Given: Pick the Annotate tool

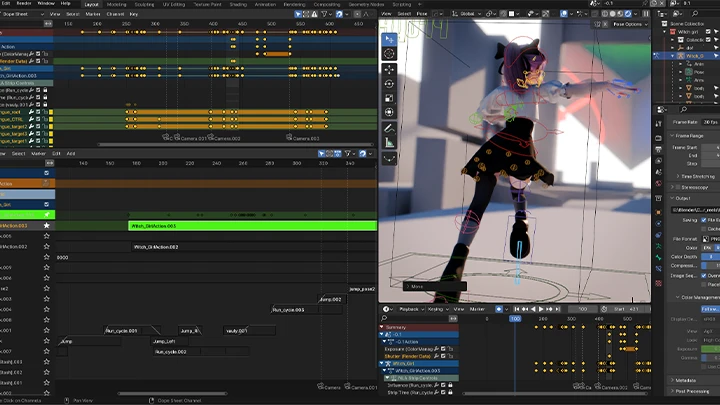Looking at the screenshot, I should click(389, 129).
